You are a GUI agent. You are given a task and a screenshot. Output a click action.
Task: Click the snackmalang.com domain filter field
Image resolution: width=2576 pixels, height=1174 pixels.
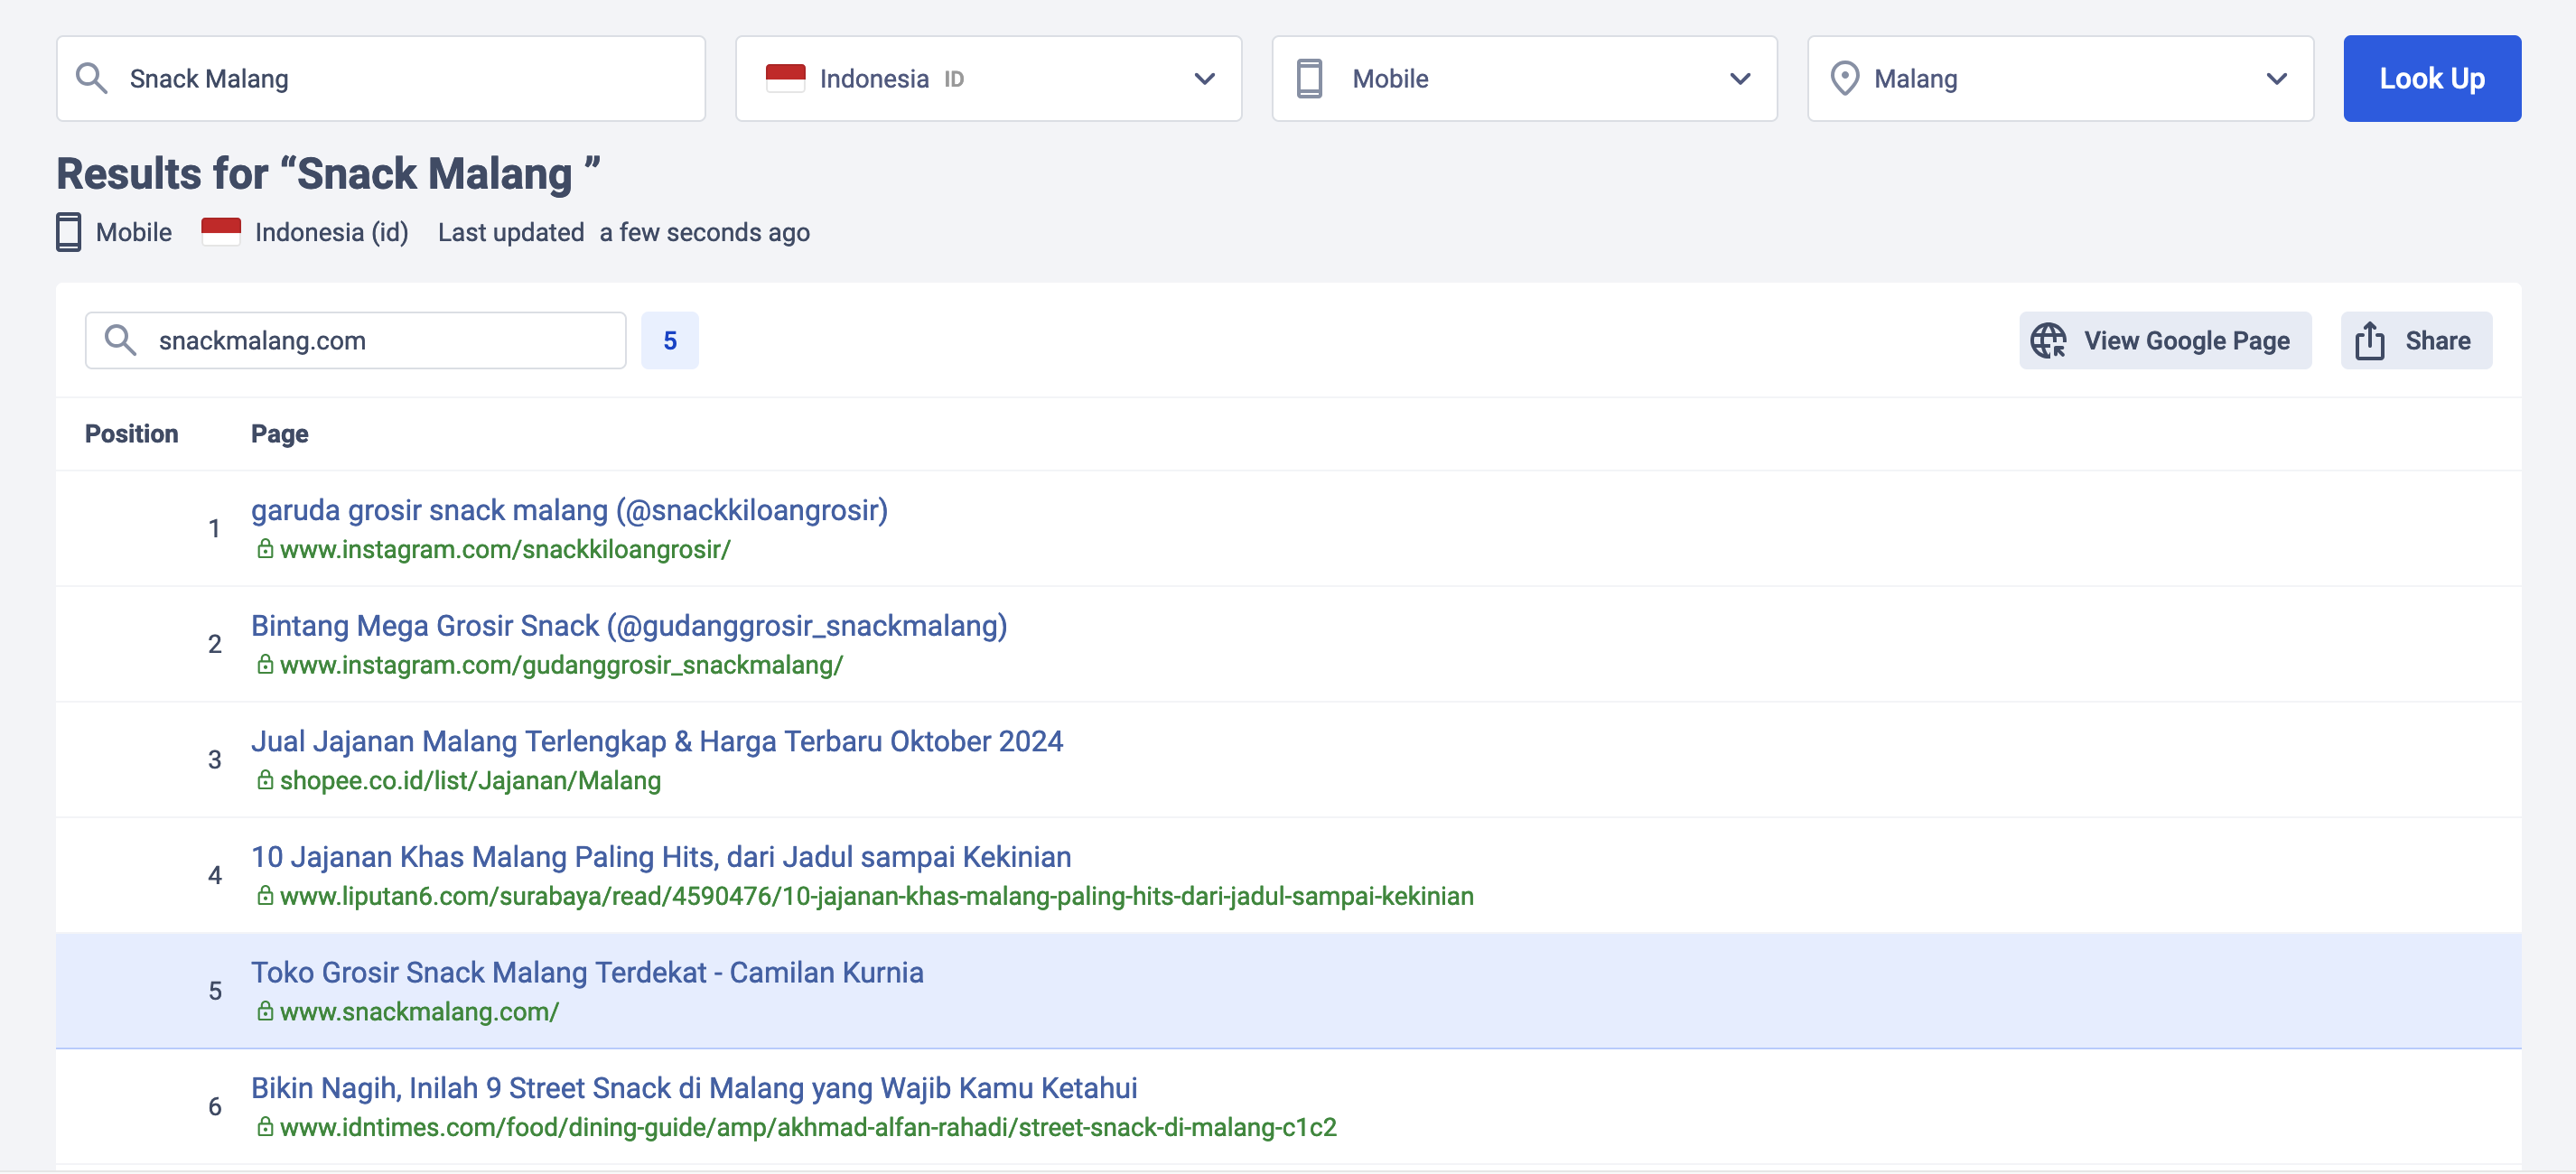pyautogui.click(x=355, y=341)
